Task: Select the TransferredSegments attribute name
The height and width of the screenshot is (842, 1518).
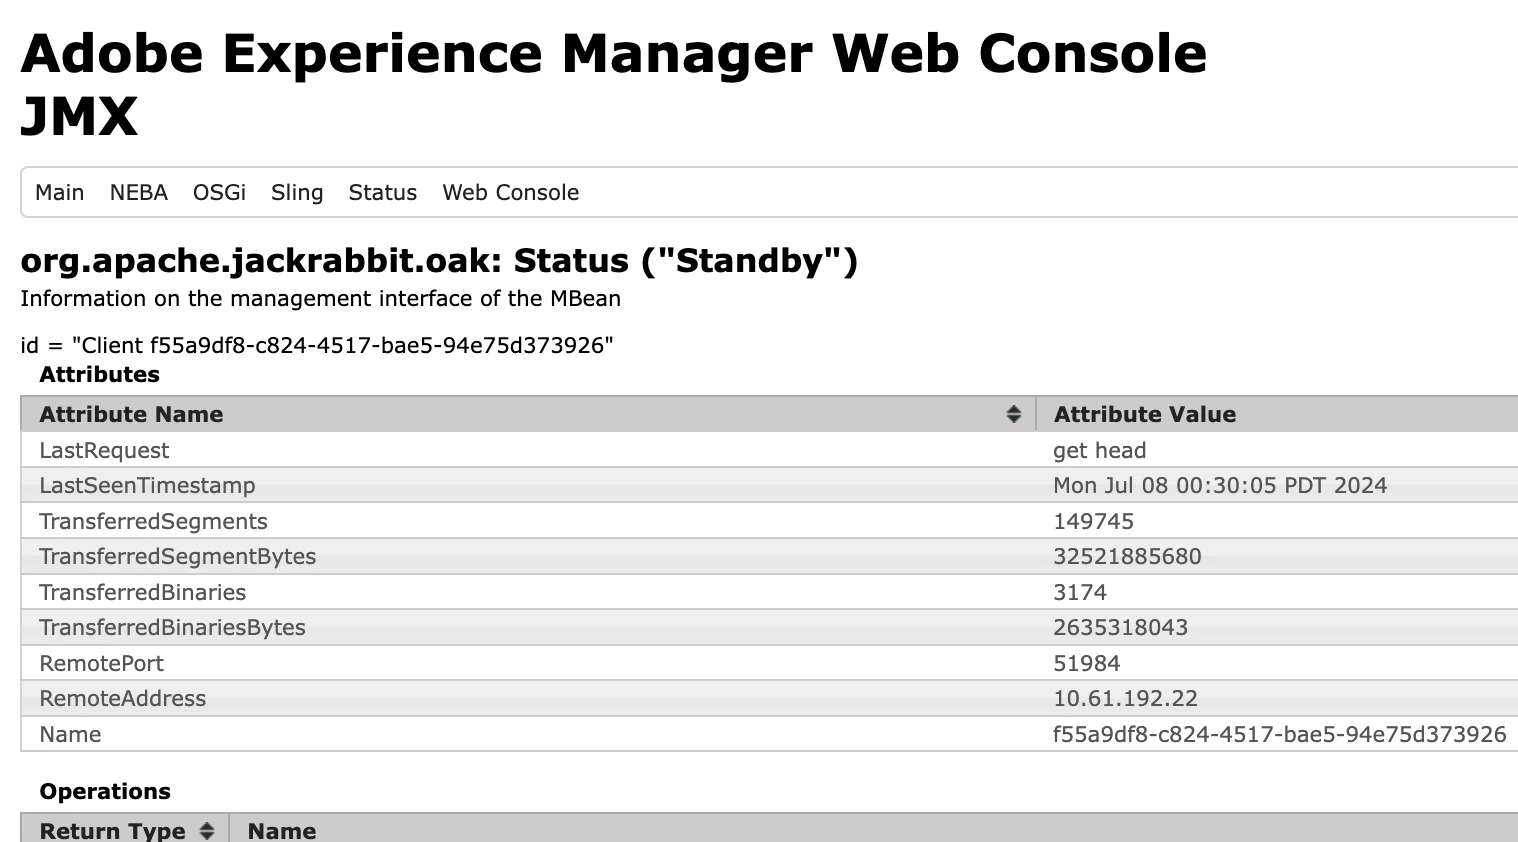Action: click(x=153, y=521)
